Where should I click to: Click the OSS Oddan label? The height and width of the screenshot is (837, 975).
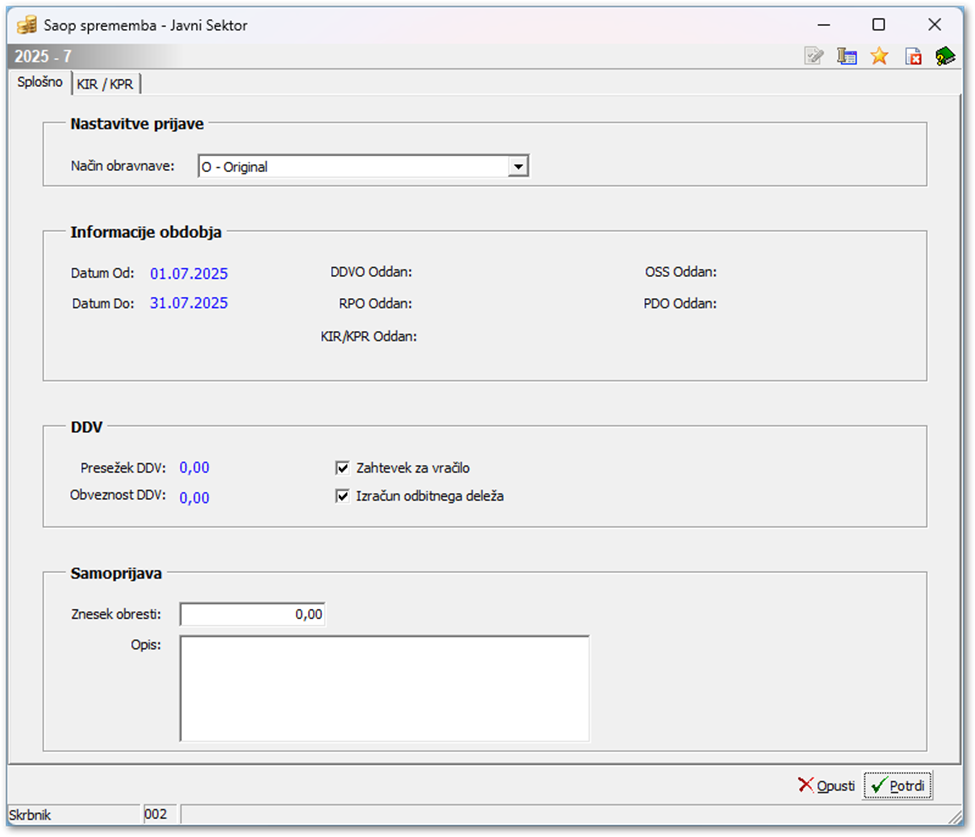[x=681, y=272]
